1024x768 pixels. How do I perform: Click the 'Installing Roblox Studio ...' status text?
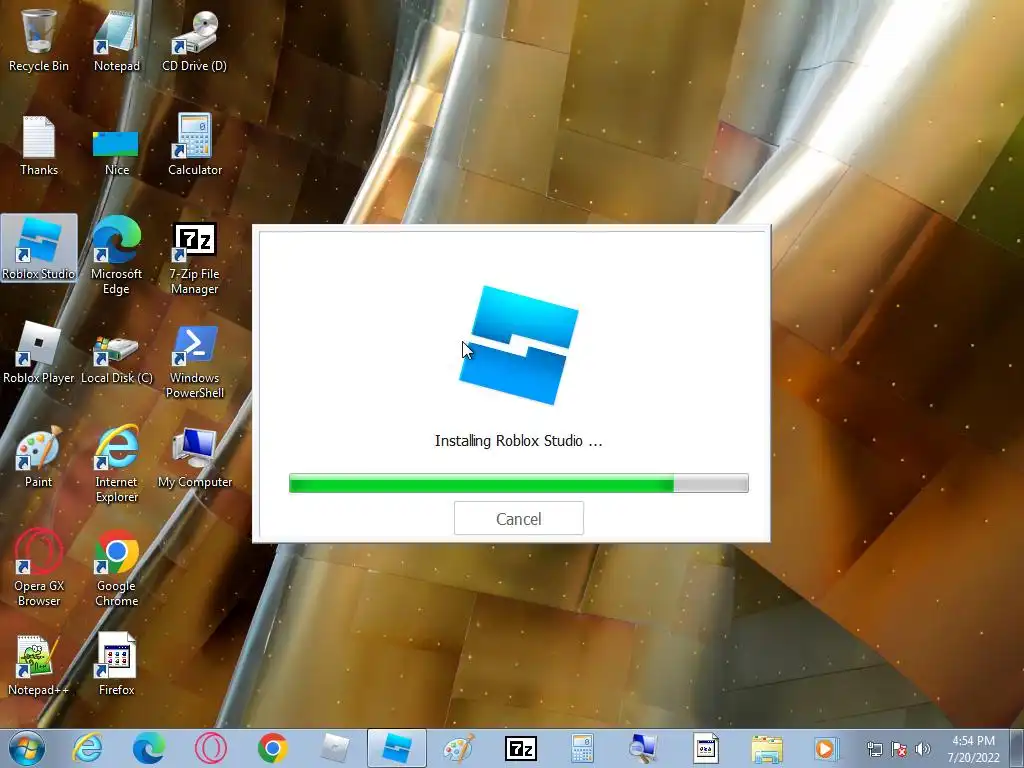point(519,441)
